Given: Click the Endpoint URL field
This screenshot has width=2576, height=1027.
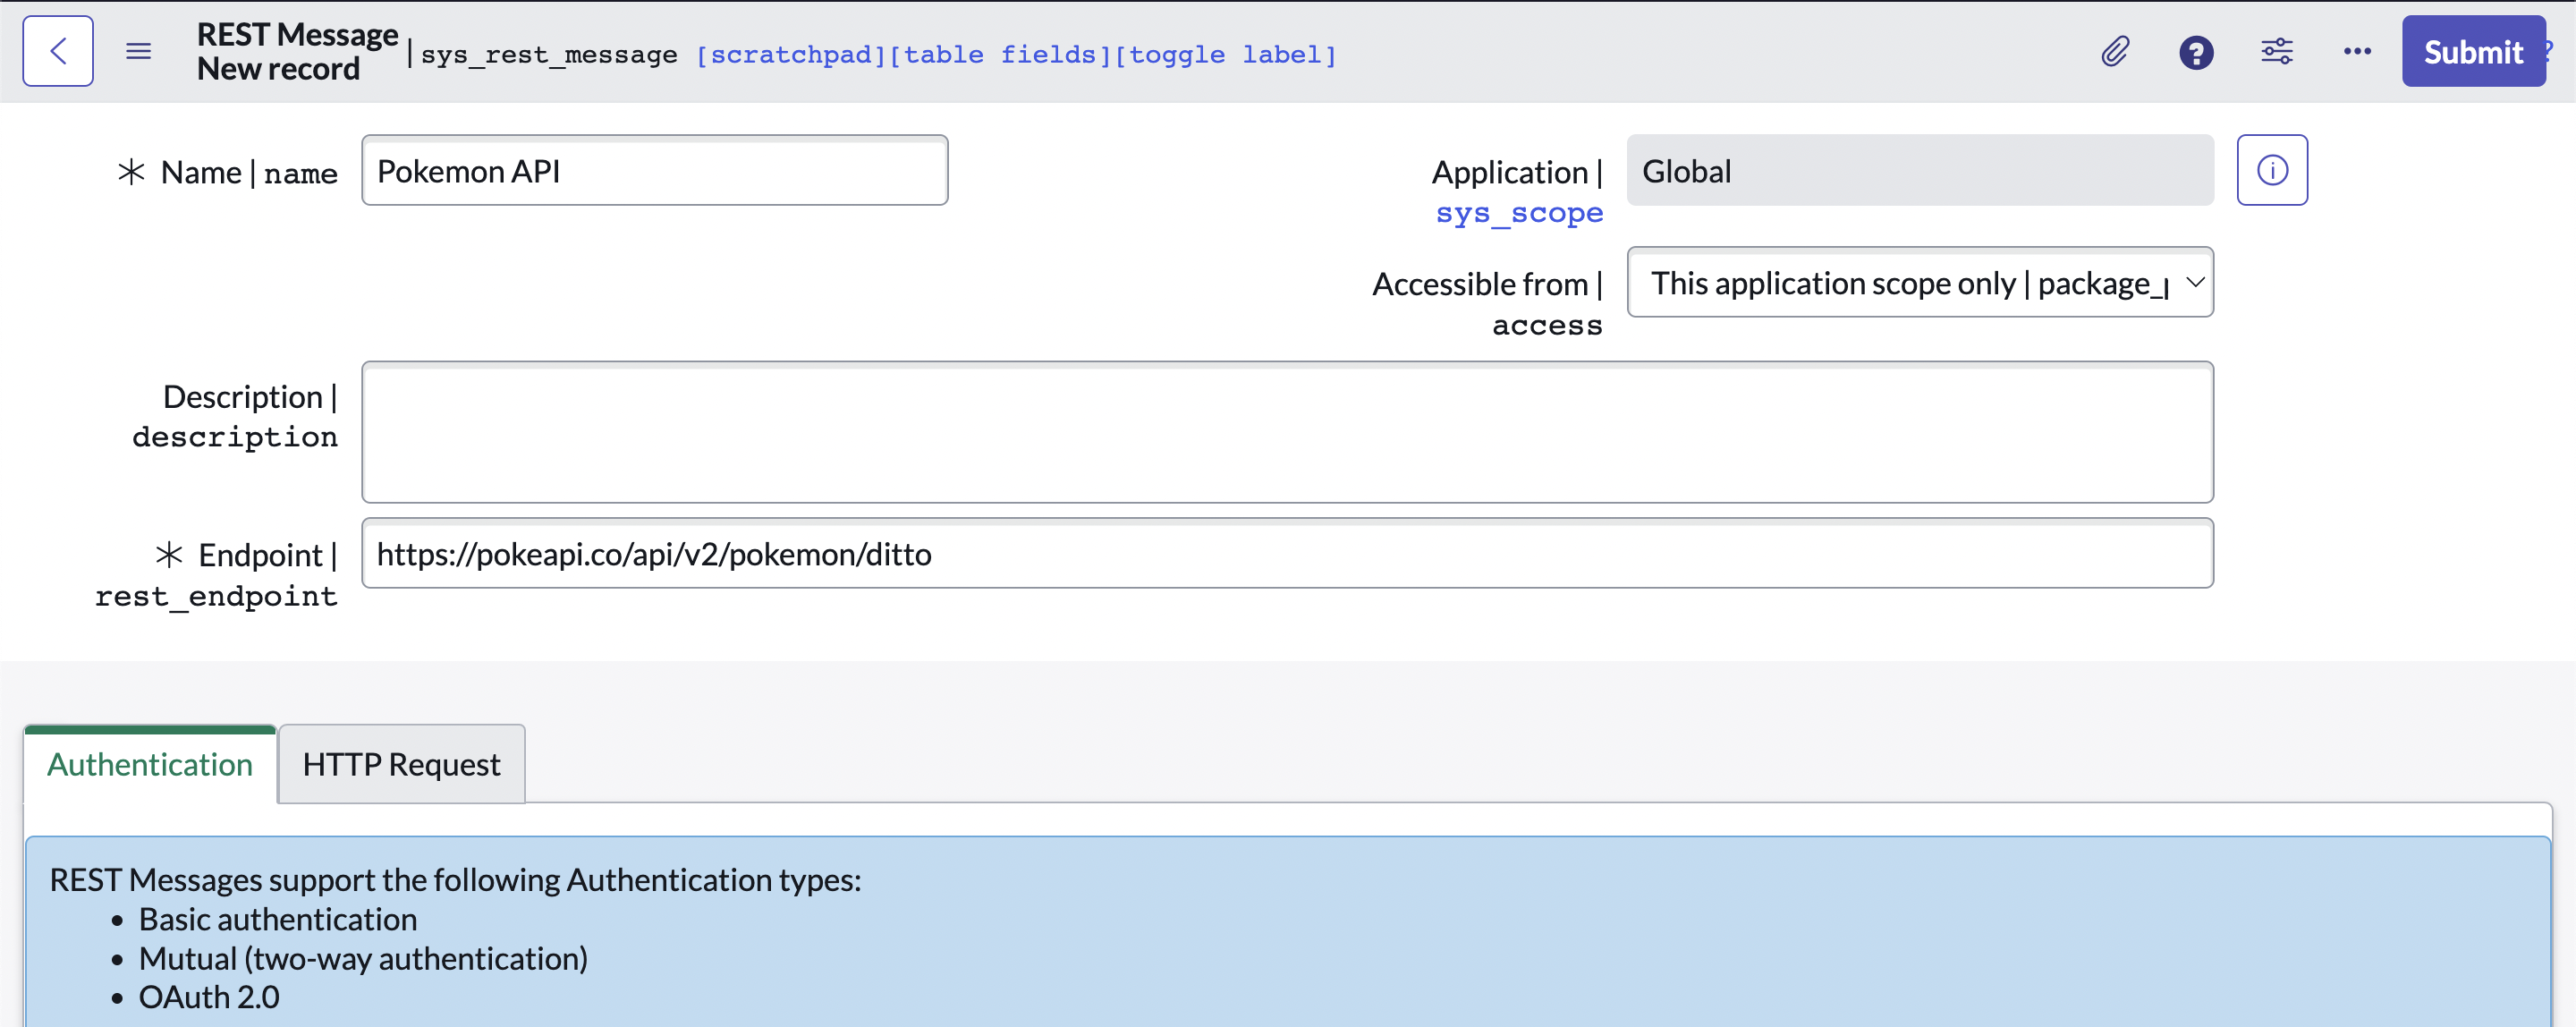Looking at the screenshot, I should point(1286,554).
